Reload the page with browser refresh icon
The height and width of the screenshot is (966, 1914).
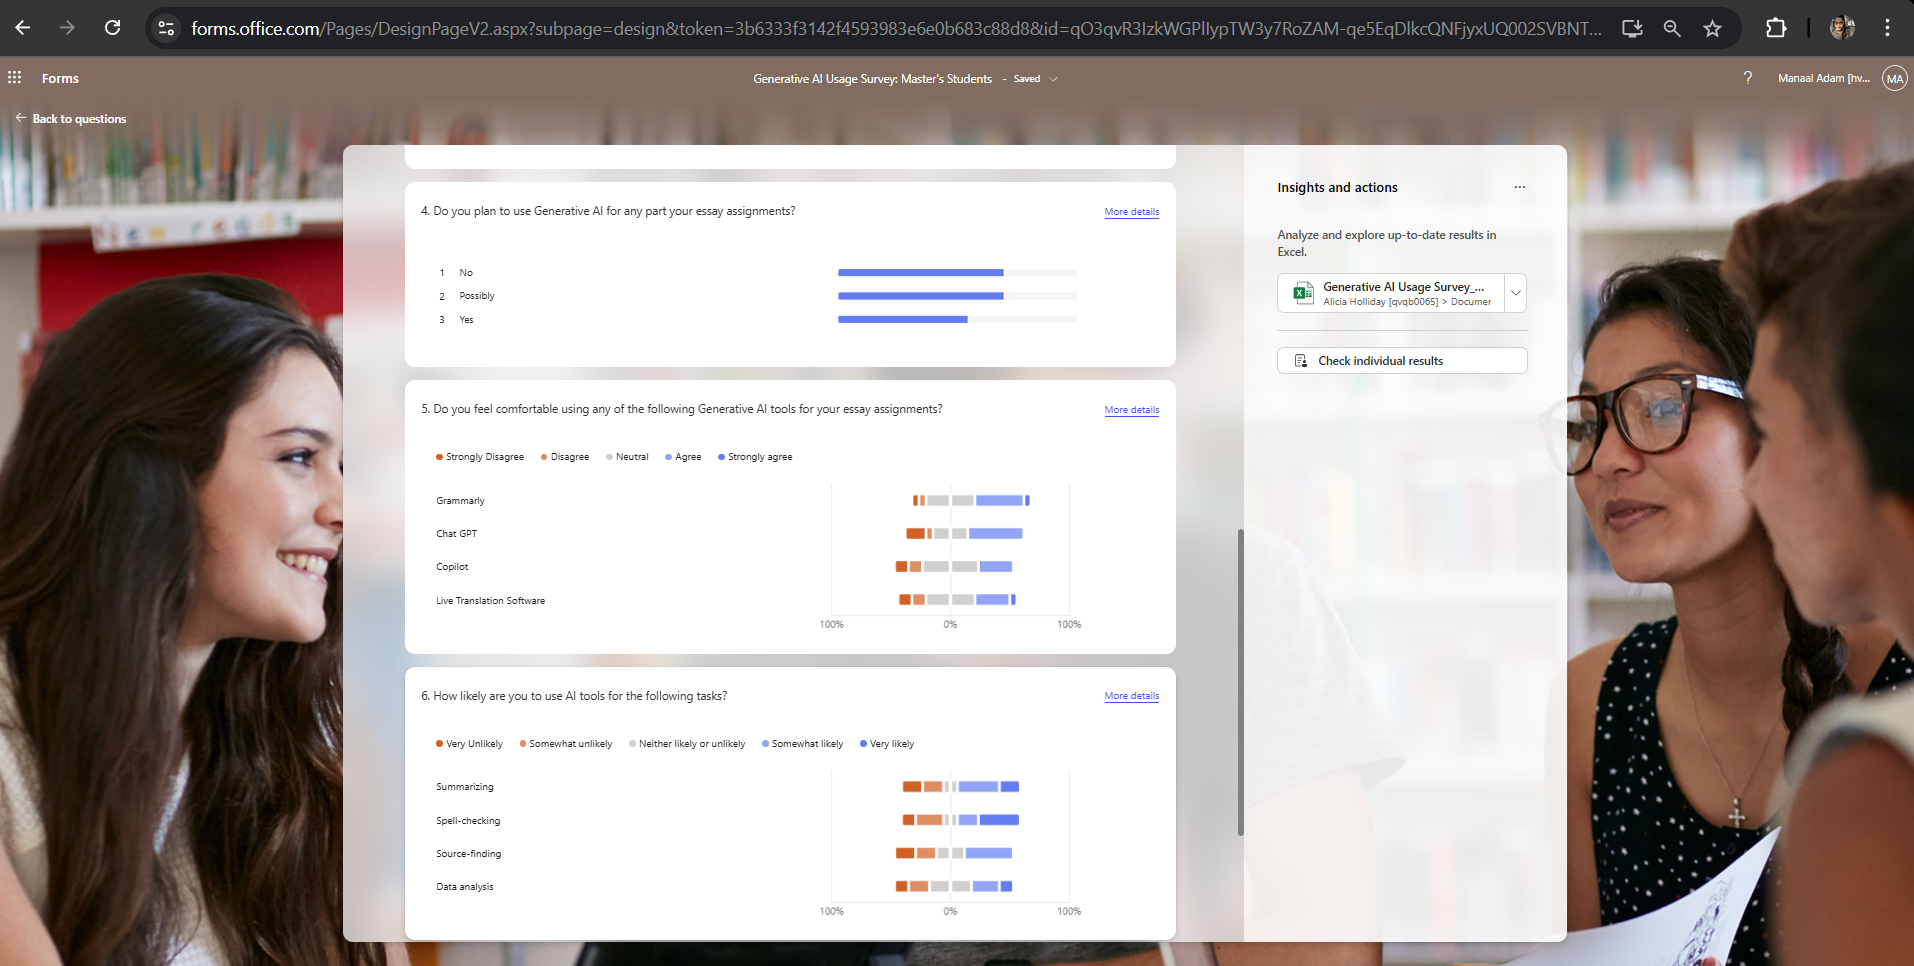point(113,28)
